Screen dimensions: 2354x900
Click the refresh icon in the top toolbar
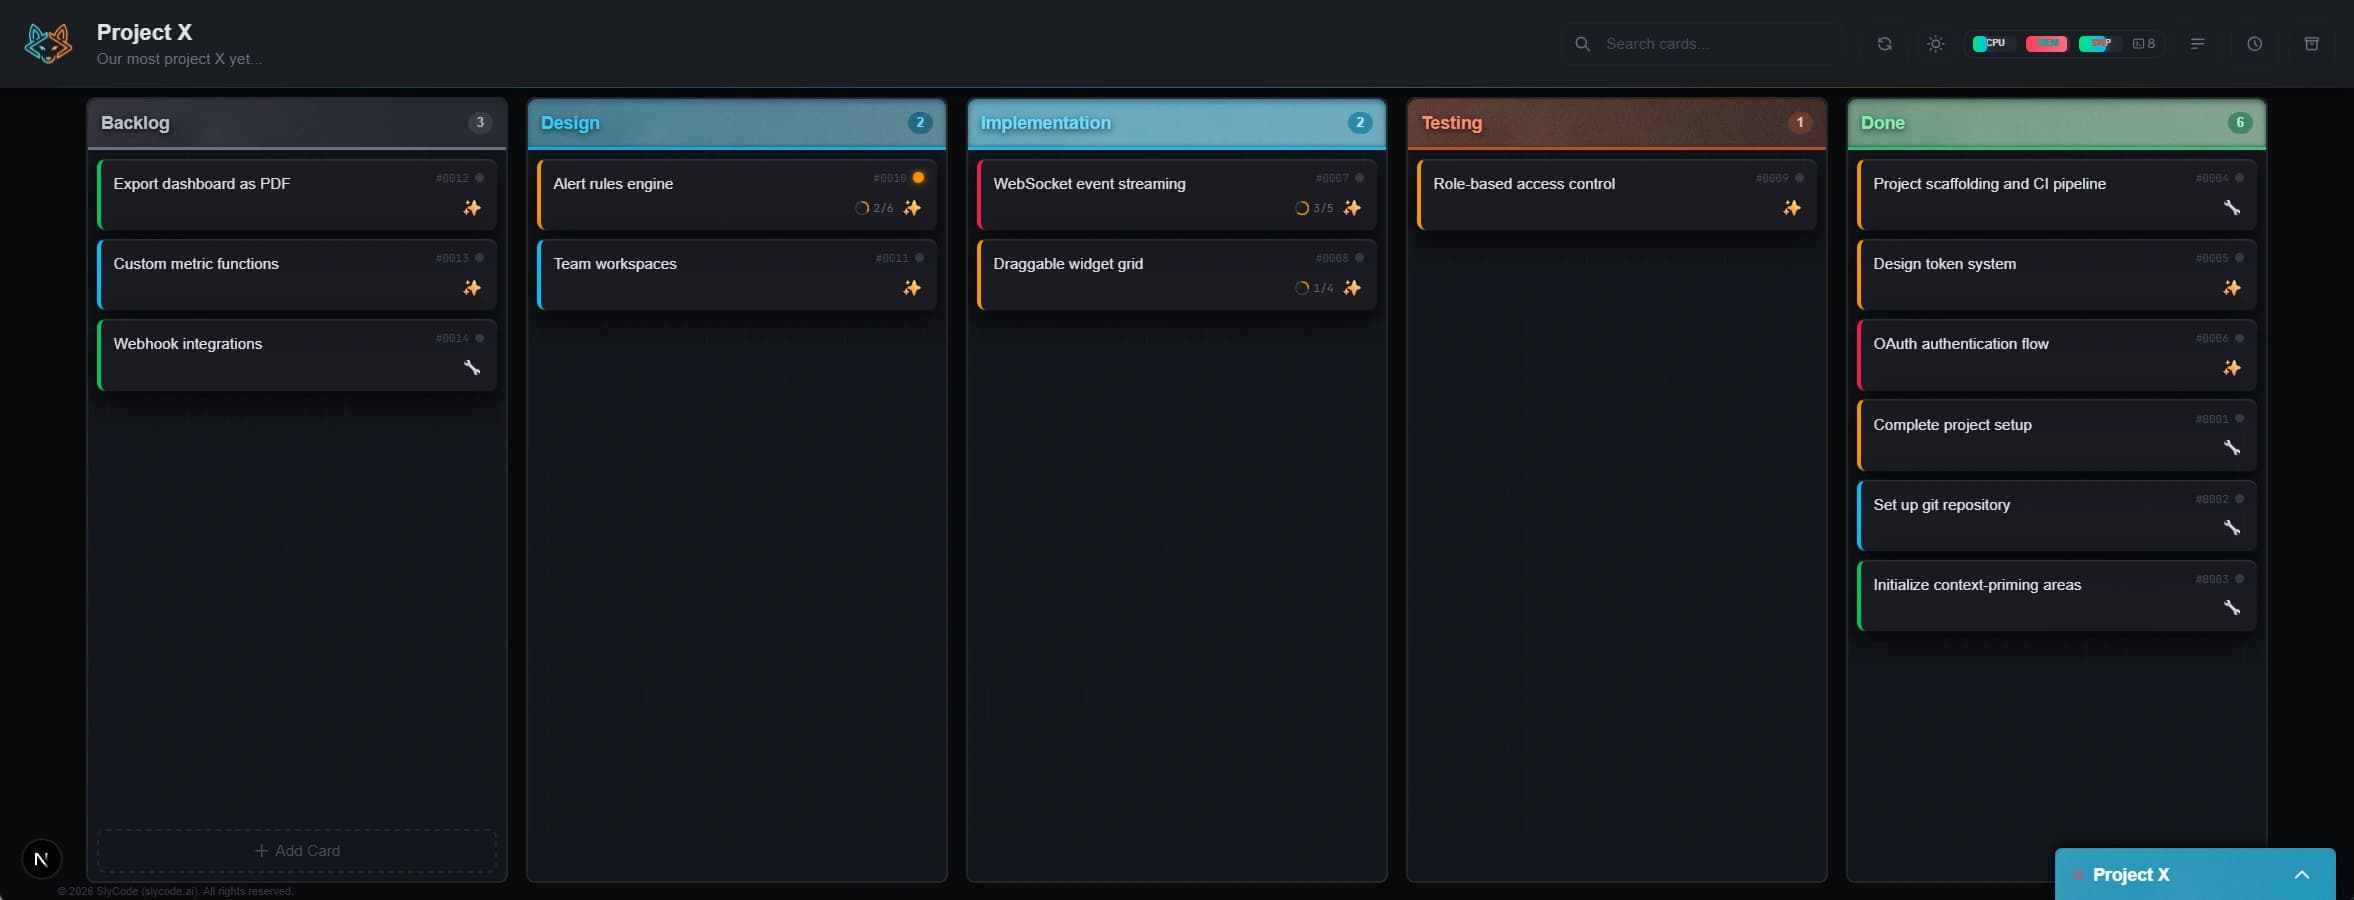click(1884, 44)
